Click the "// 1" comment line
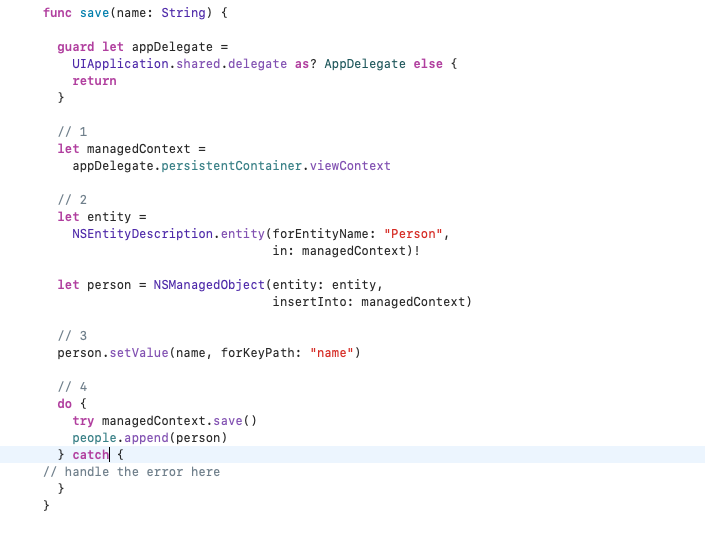705x537 pixels. click(72, 132)
